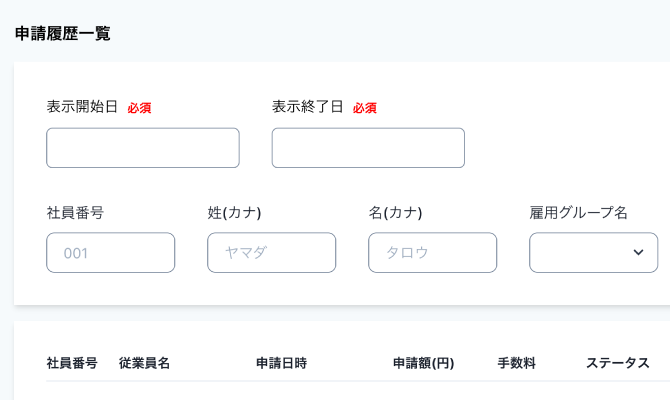Sort by the 申請日時 column header
Image resolution: width=670 pixels, height=400 pixels.
pos(281,363)
